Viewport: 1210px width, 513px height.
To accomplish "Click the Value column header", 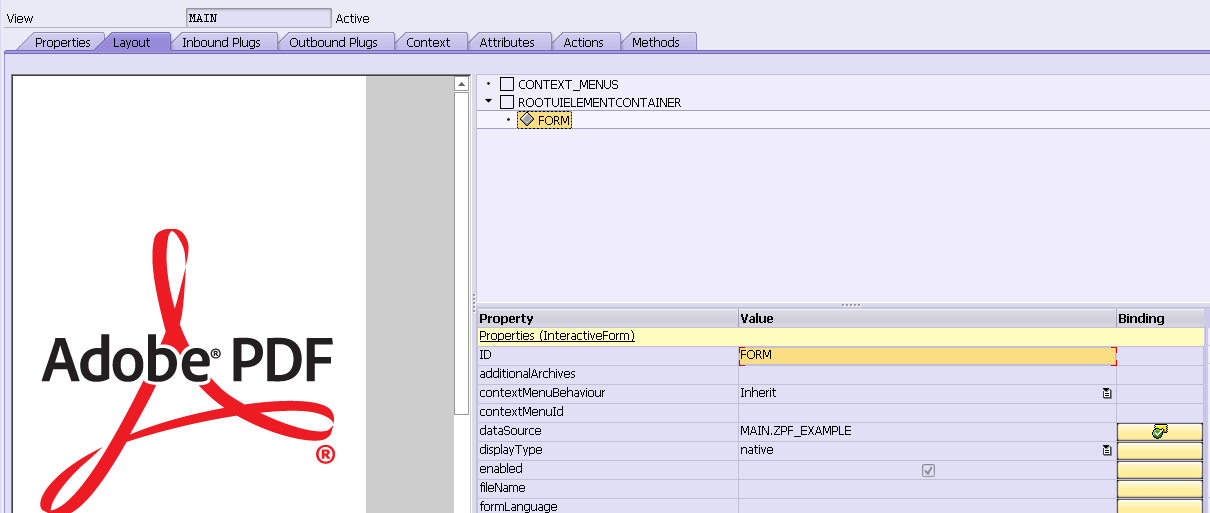I will tap(927, 318).
